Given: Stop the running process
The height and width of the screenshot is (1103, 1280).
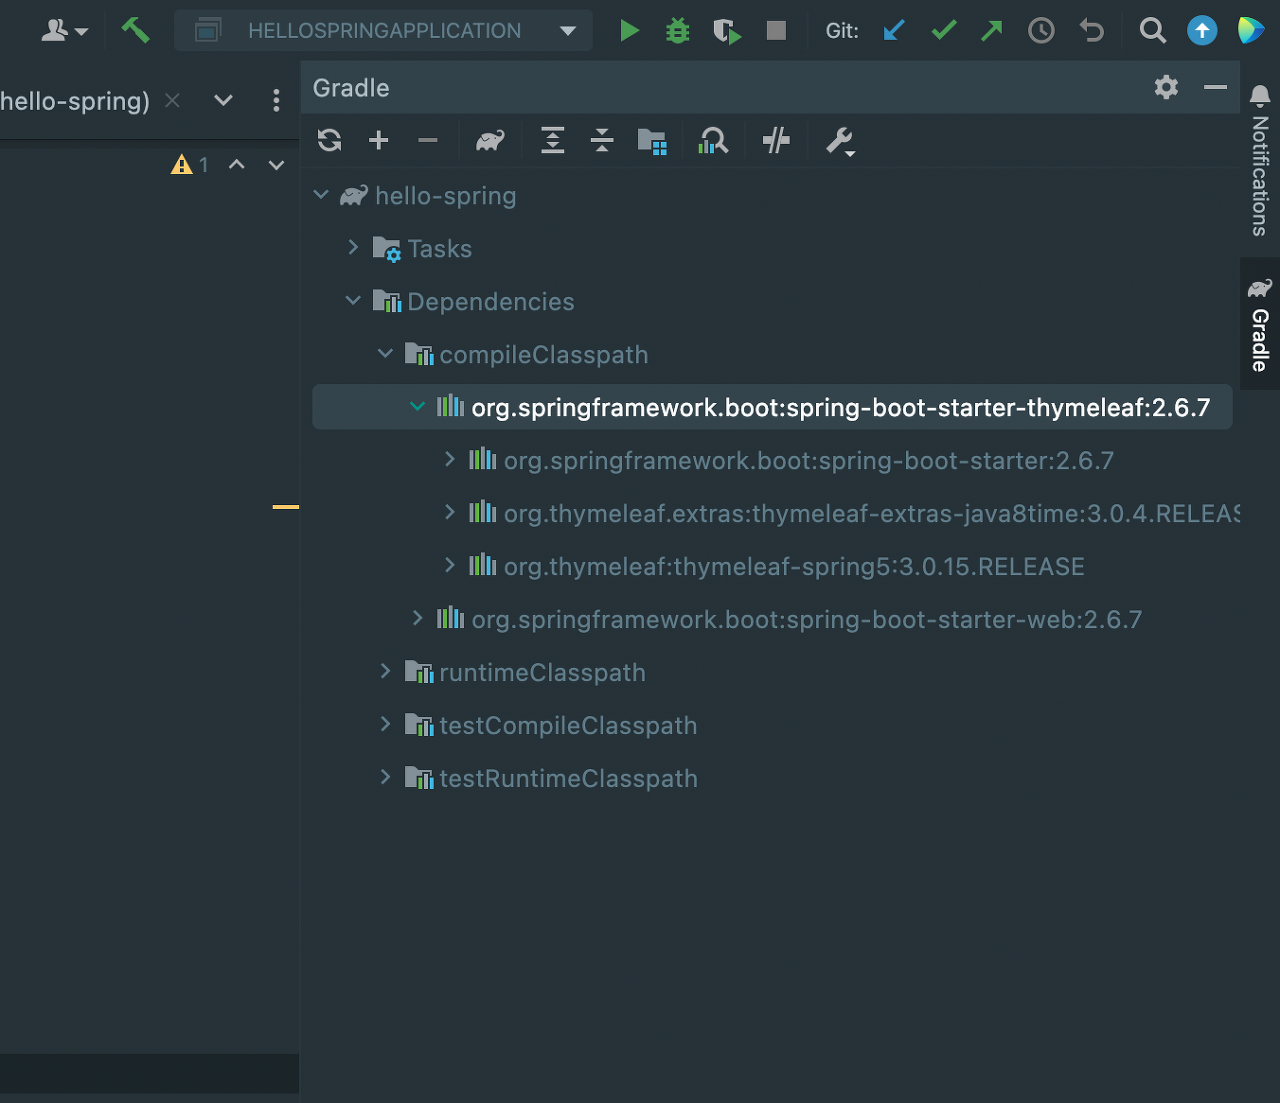Looking at the screenshot, I should [x=776, y=30].
